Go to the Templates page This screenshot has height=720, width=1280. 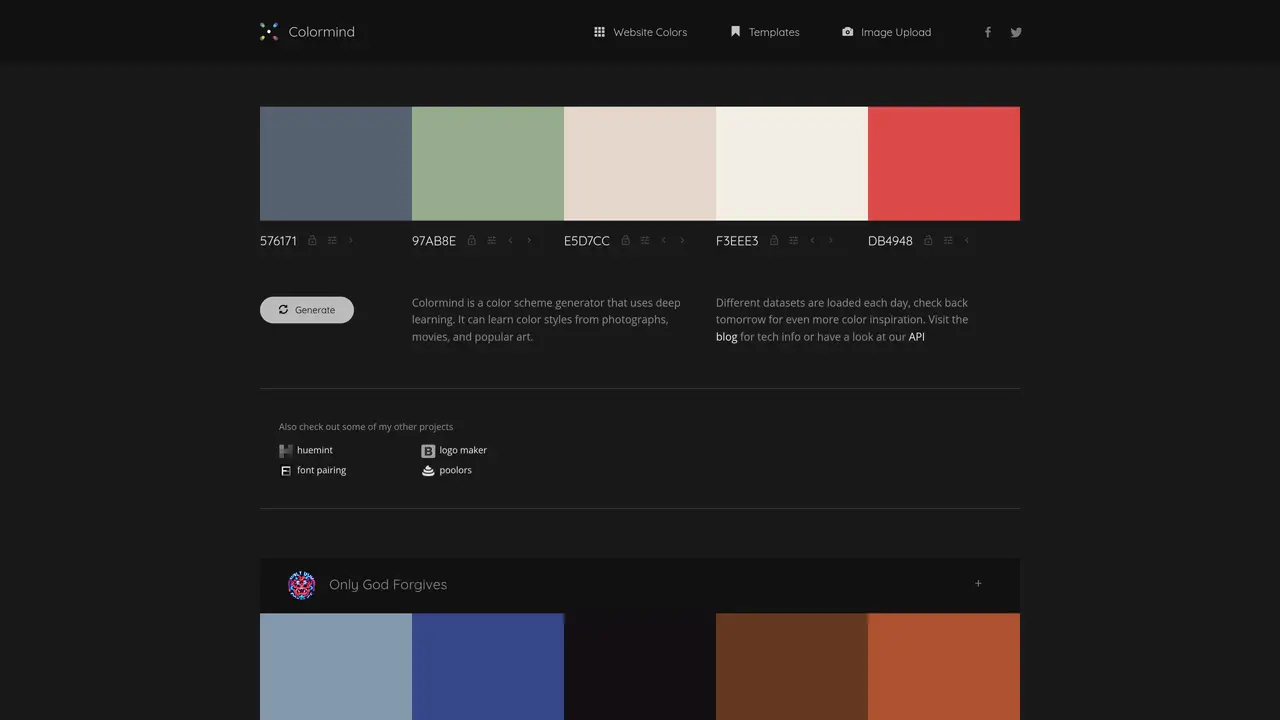pyautogui.click(x=765, y=32)
